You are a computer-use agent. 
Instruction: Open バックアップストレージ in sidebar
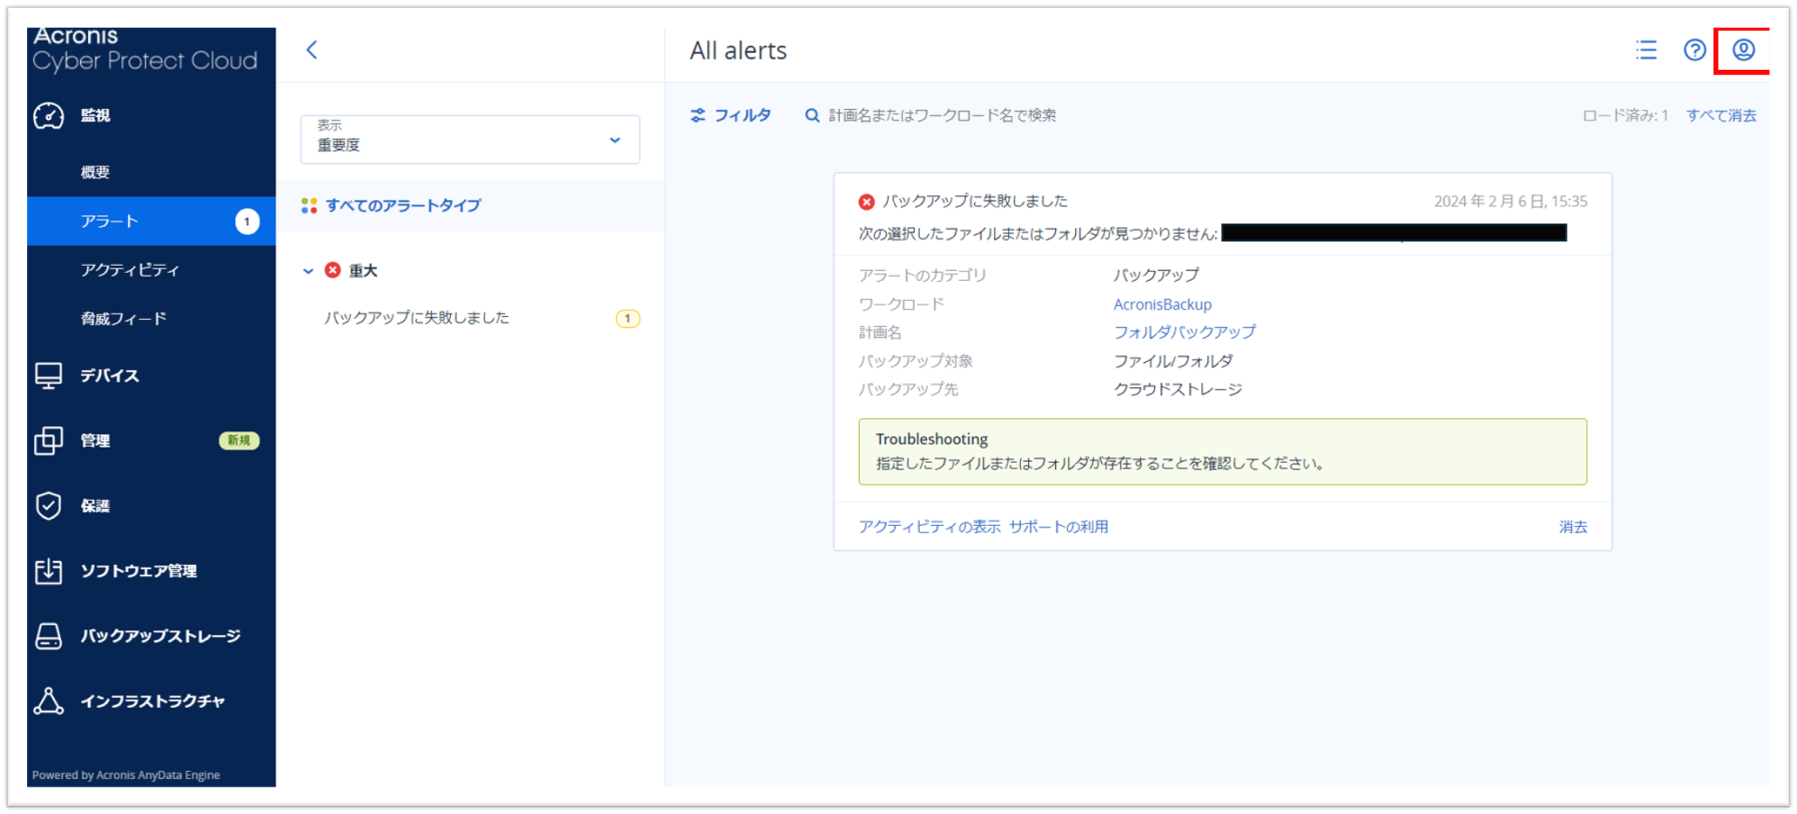(x=160, y=636)
